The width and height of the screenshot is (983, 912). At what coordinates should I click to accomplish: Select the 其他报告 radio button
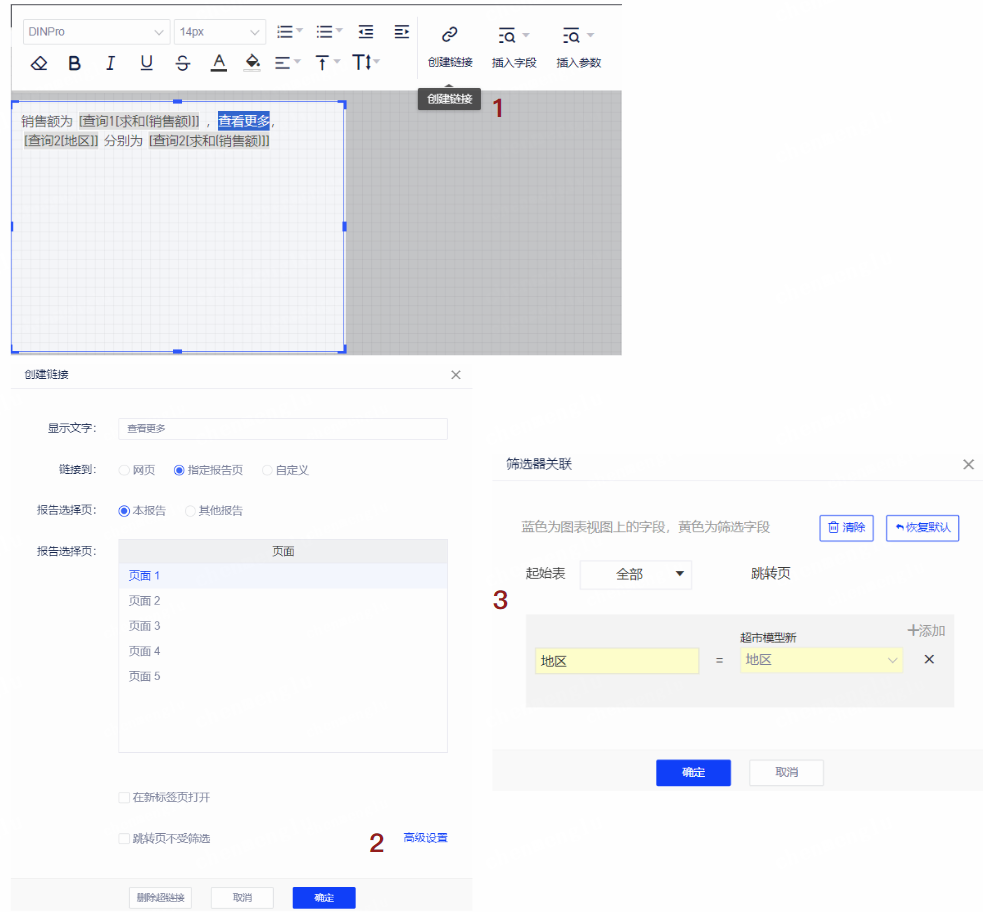(x=191, y=511)
